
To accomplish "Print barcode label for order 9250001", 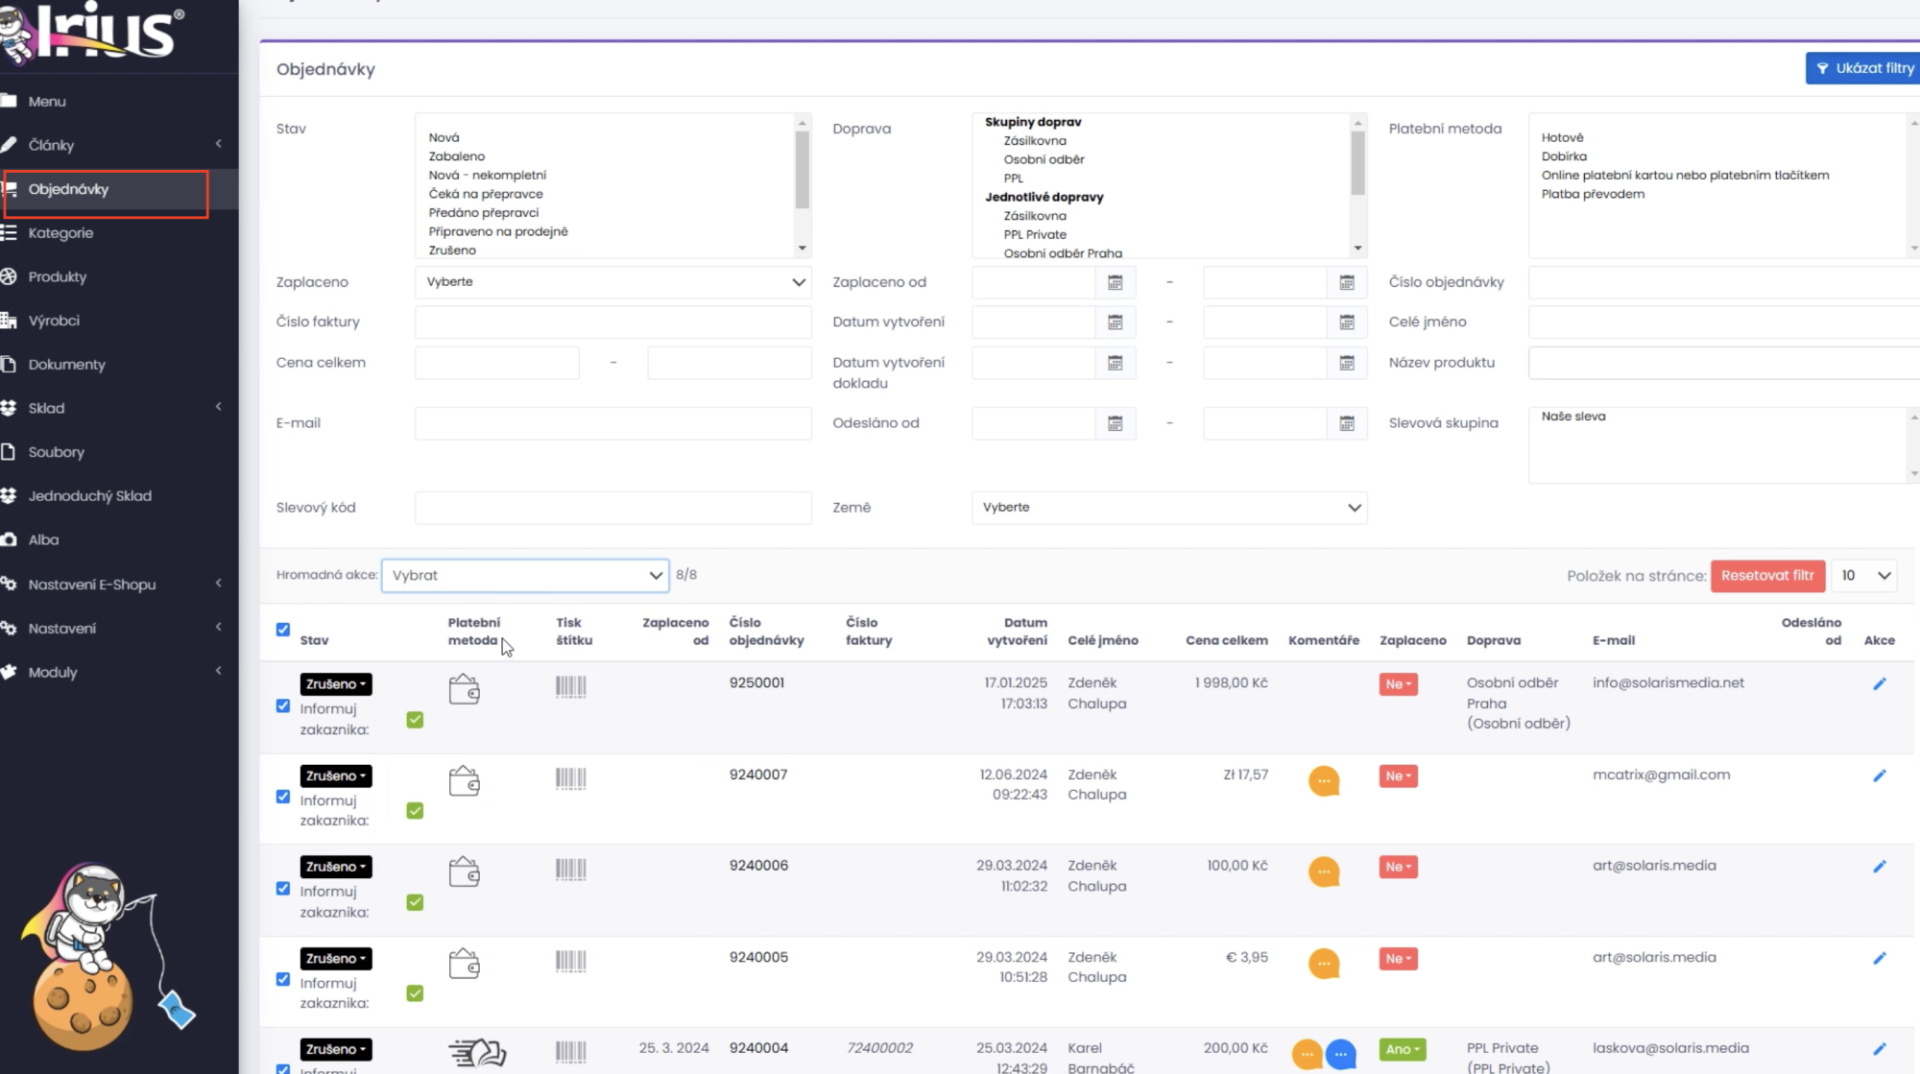I will (571, 686).
